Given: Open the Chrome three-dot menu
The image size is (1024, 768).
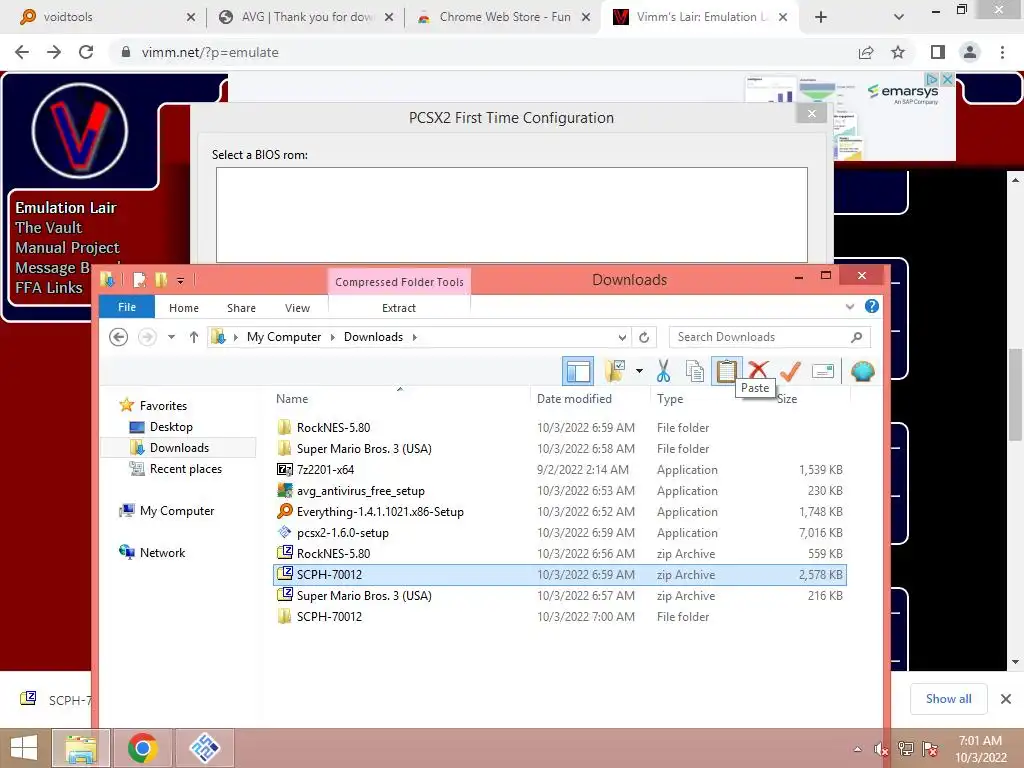Looking at the screenshot, I should point(1002,52).
